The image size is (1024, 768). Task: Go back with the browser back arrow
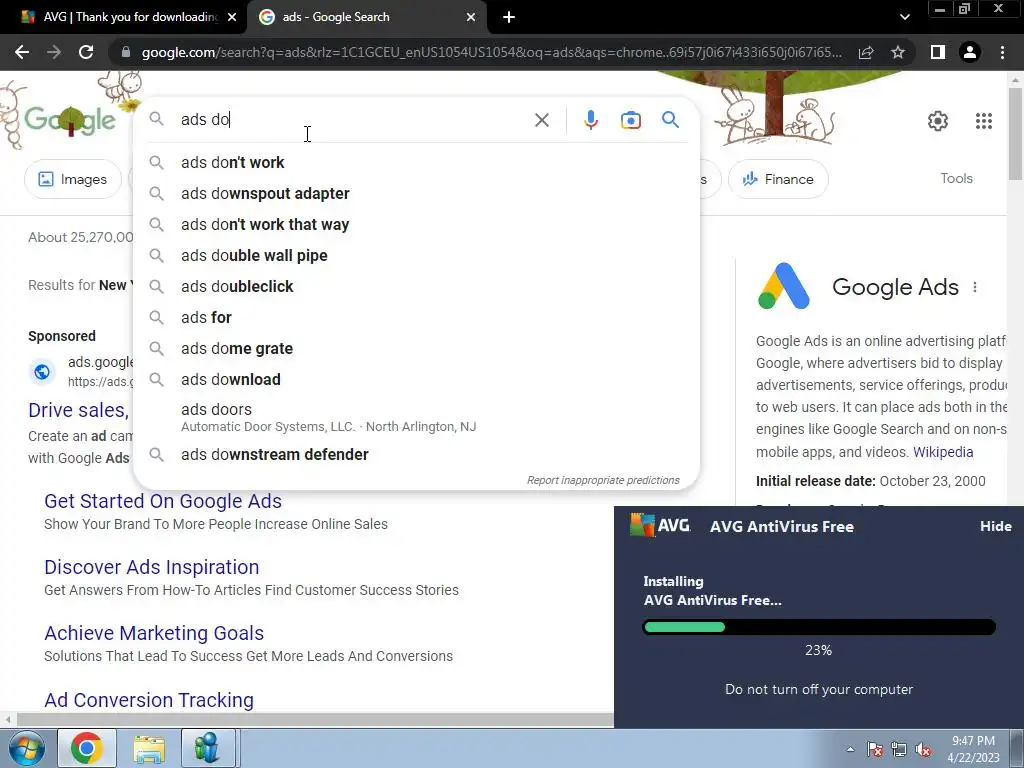(x=22, y=52)
